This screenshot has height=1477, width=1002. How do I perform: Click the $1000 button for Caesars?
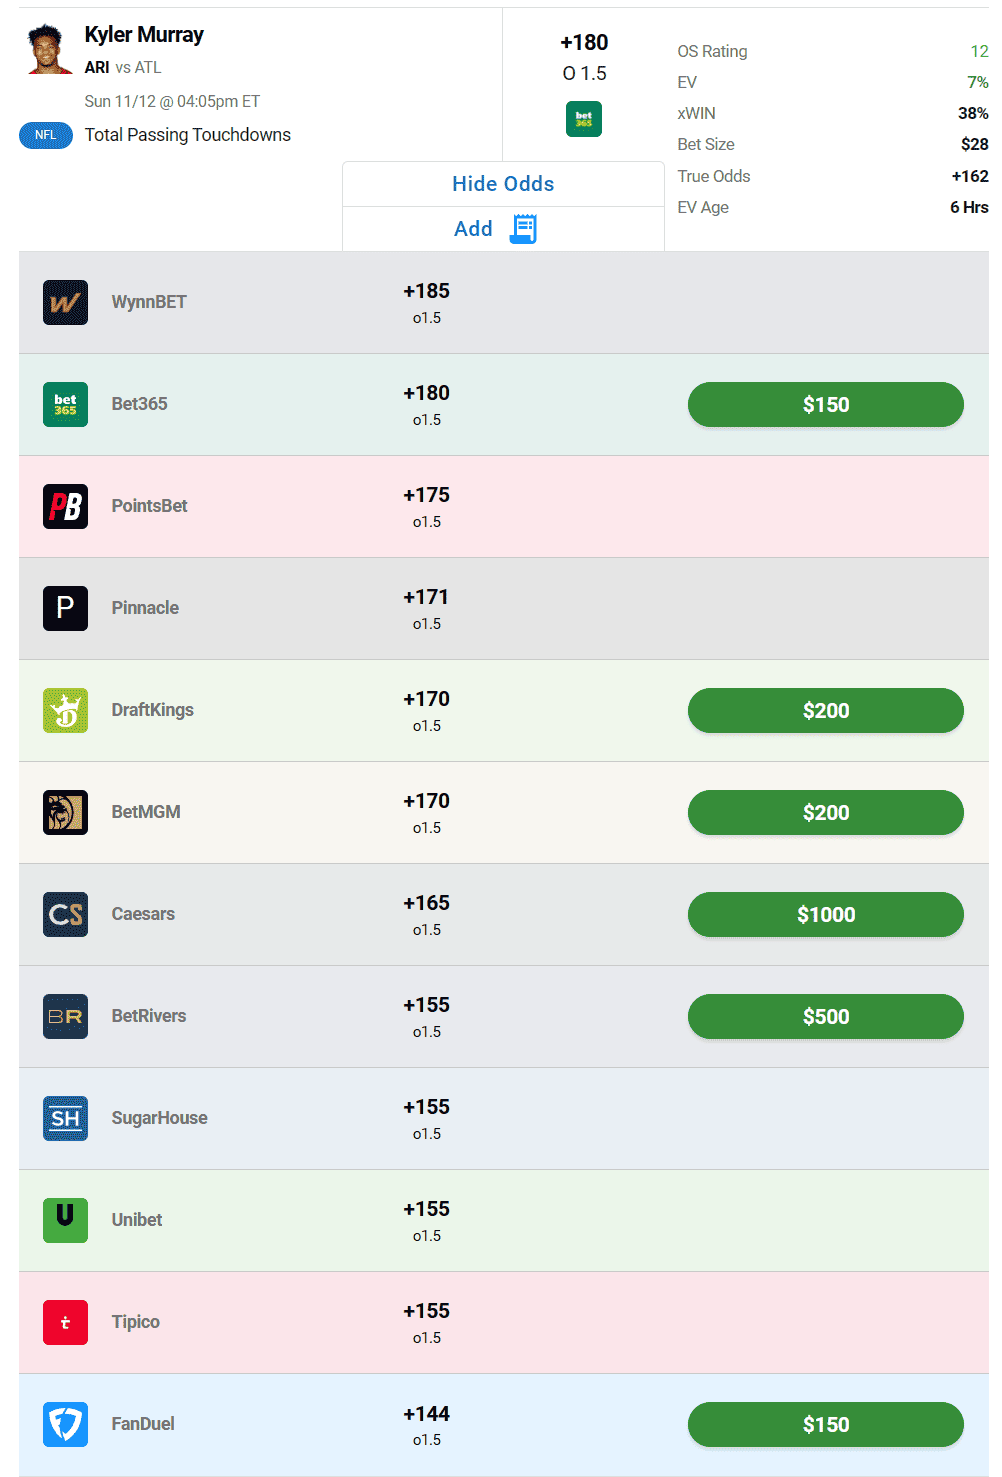pos(826,914)
